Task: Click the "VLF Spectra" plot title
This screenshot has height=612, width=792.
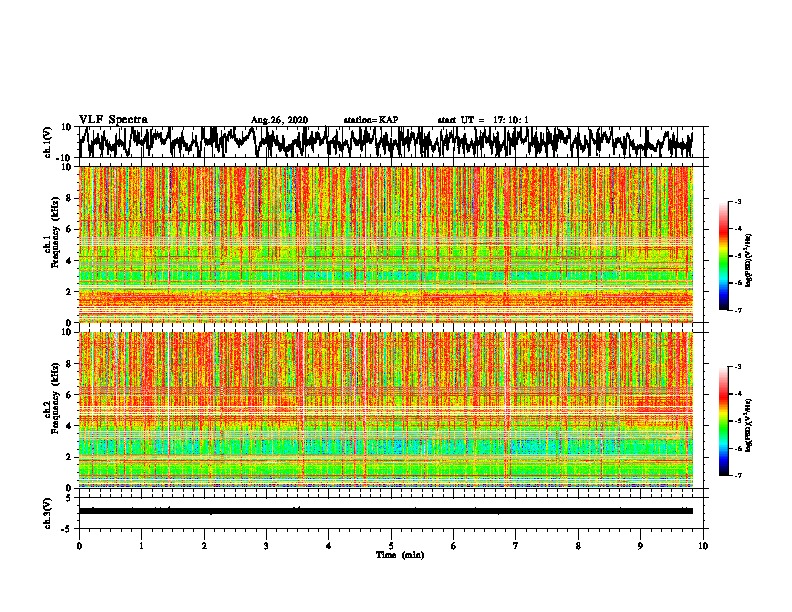Action: coord(113,119)
